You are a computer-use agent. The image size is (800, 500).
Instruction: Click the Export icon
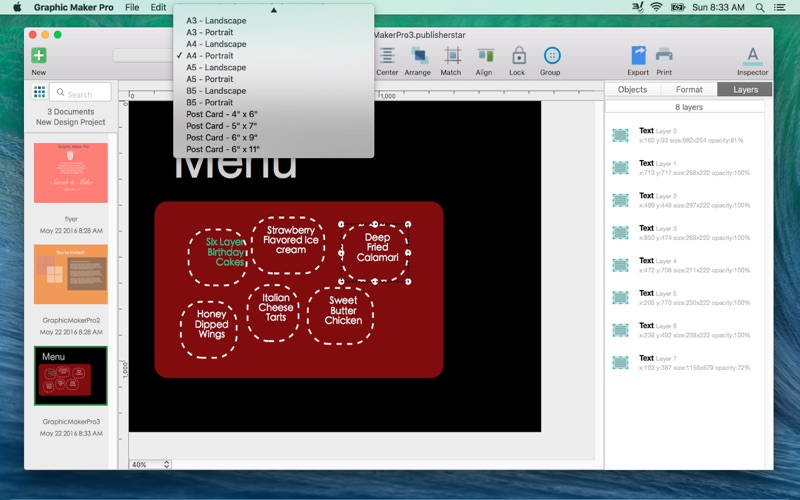[x=638, y=55]
